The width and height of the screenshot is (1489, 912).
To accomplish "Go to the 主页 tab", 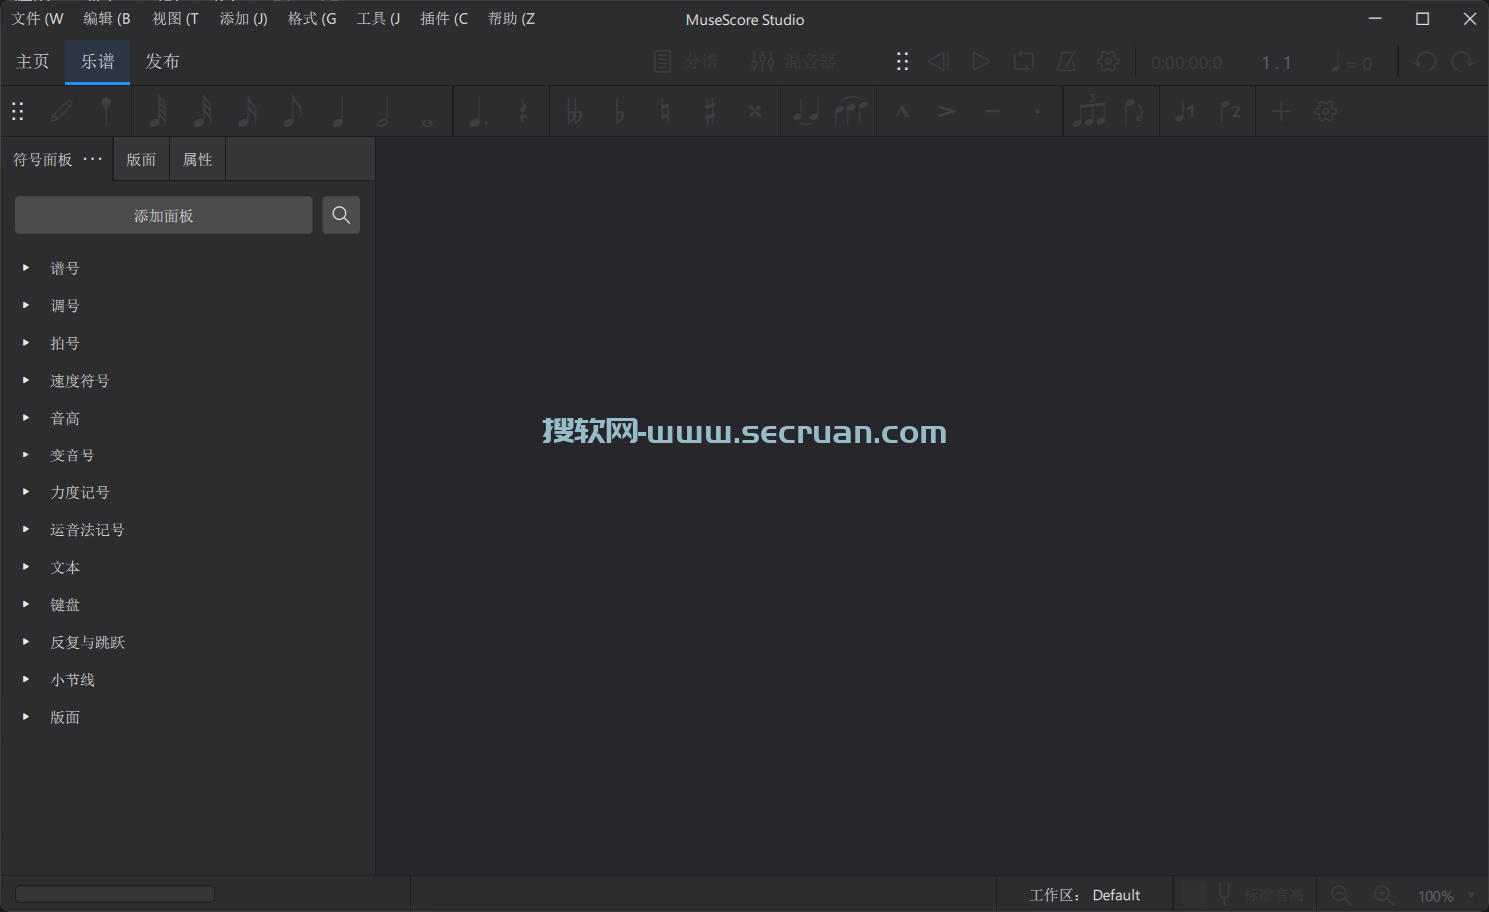I will [x=33, y=62].
